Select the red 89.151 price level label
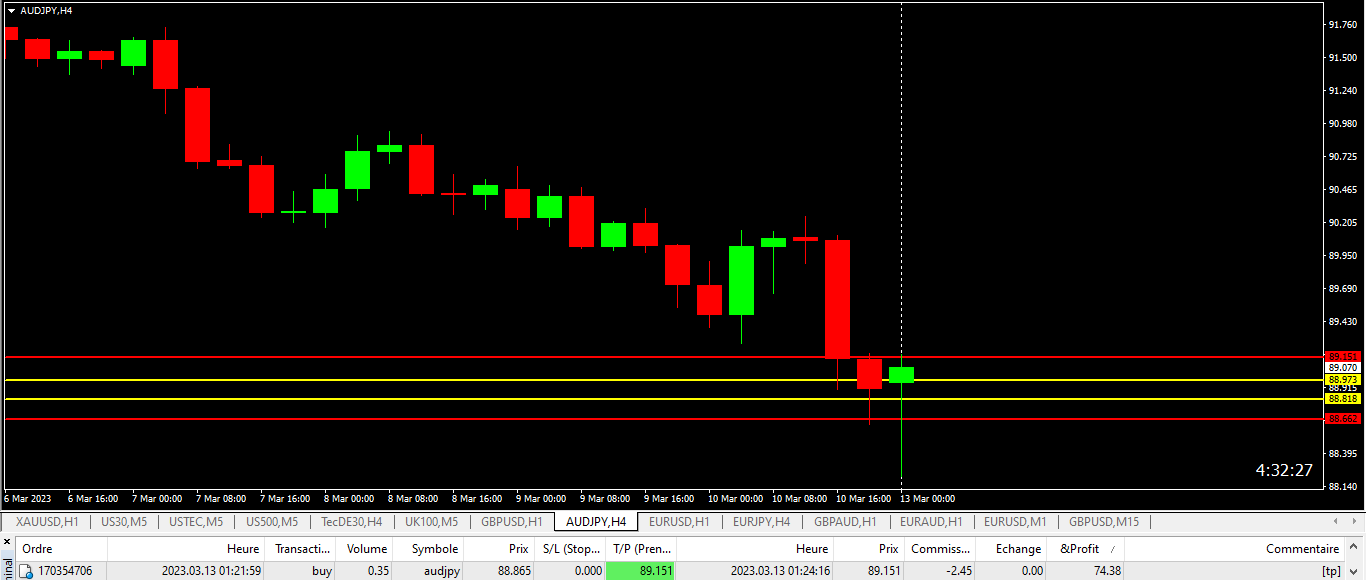 (1342, 356)
